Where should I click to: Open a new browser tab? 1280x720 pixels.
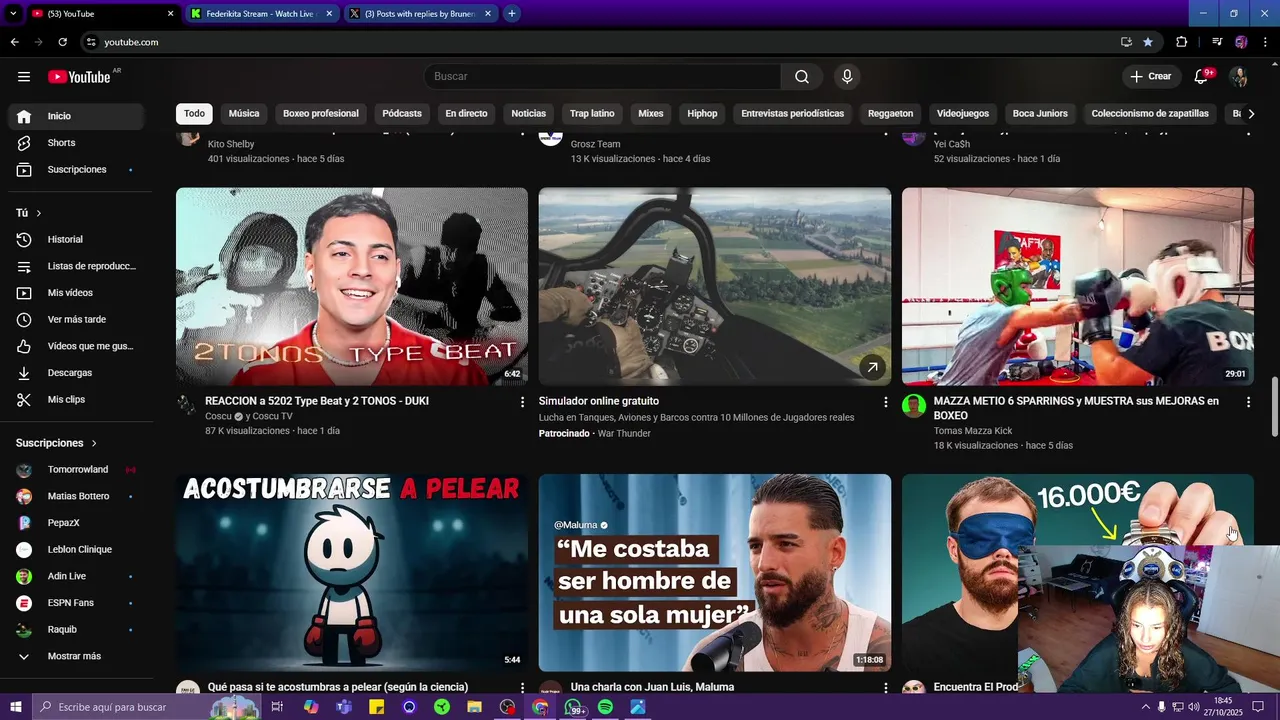[512, 14]
